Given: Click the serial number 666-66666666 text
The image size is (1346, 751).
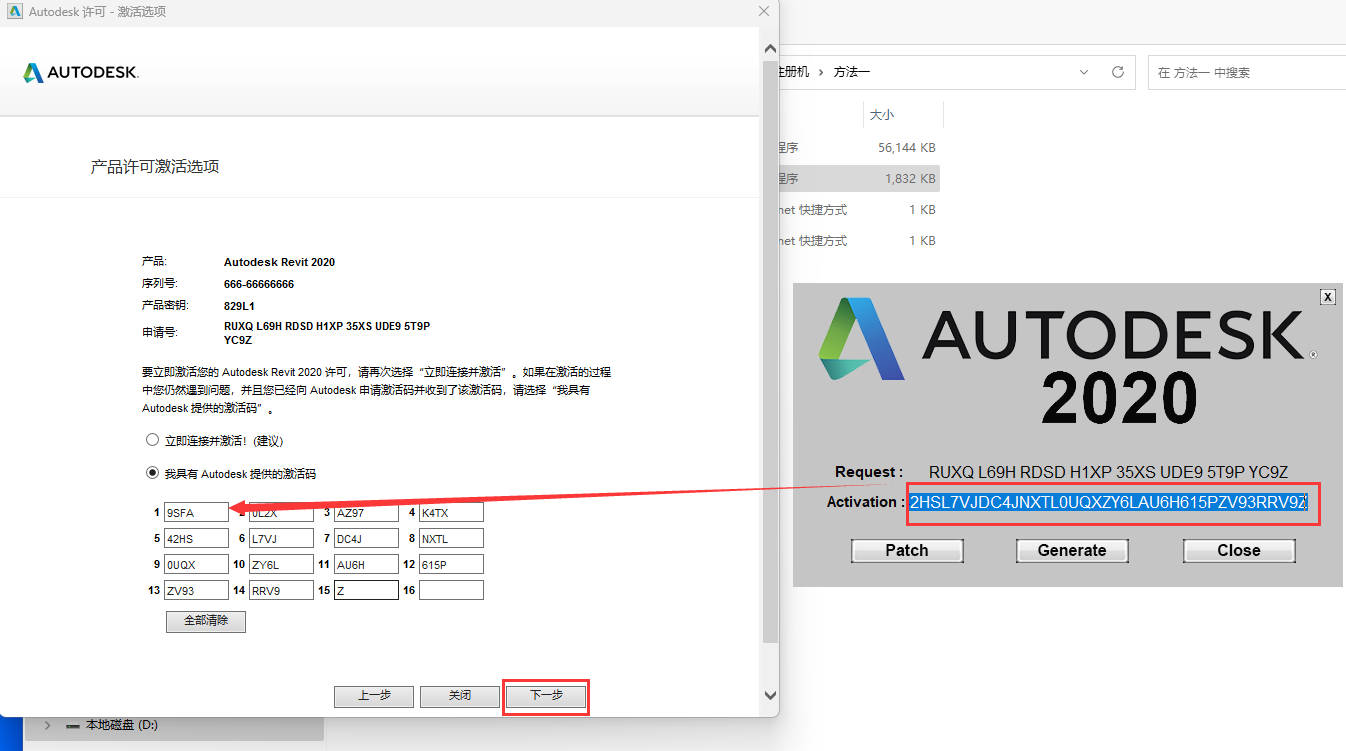Looking at the screenshot, I should click(259, 284).
